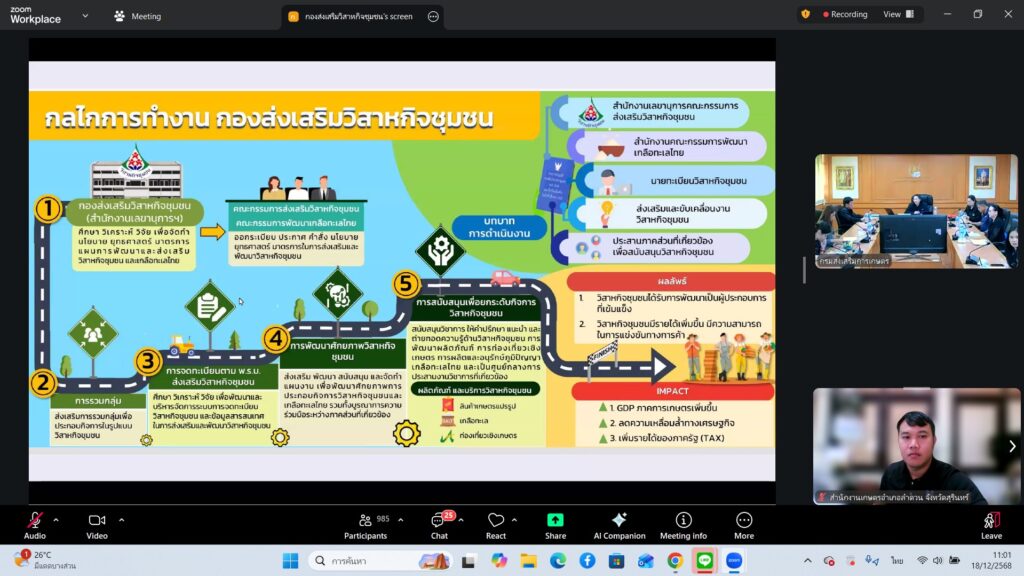This screenshot has height=576, width=1024.
Task: Open the Participants panel
Action: [365, 524]
